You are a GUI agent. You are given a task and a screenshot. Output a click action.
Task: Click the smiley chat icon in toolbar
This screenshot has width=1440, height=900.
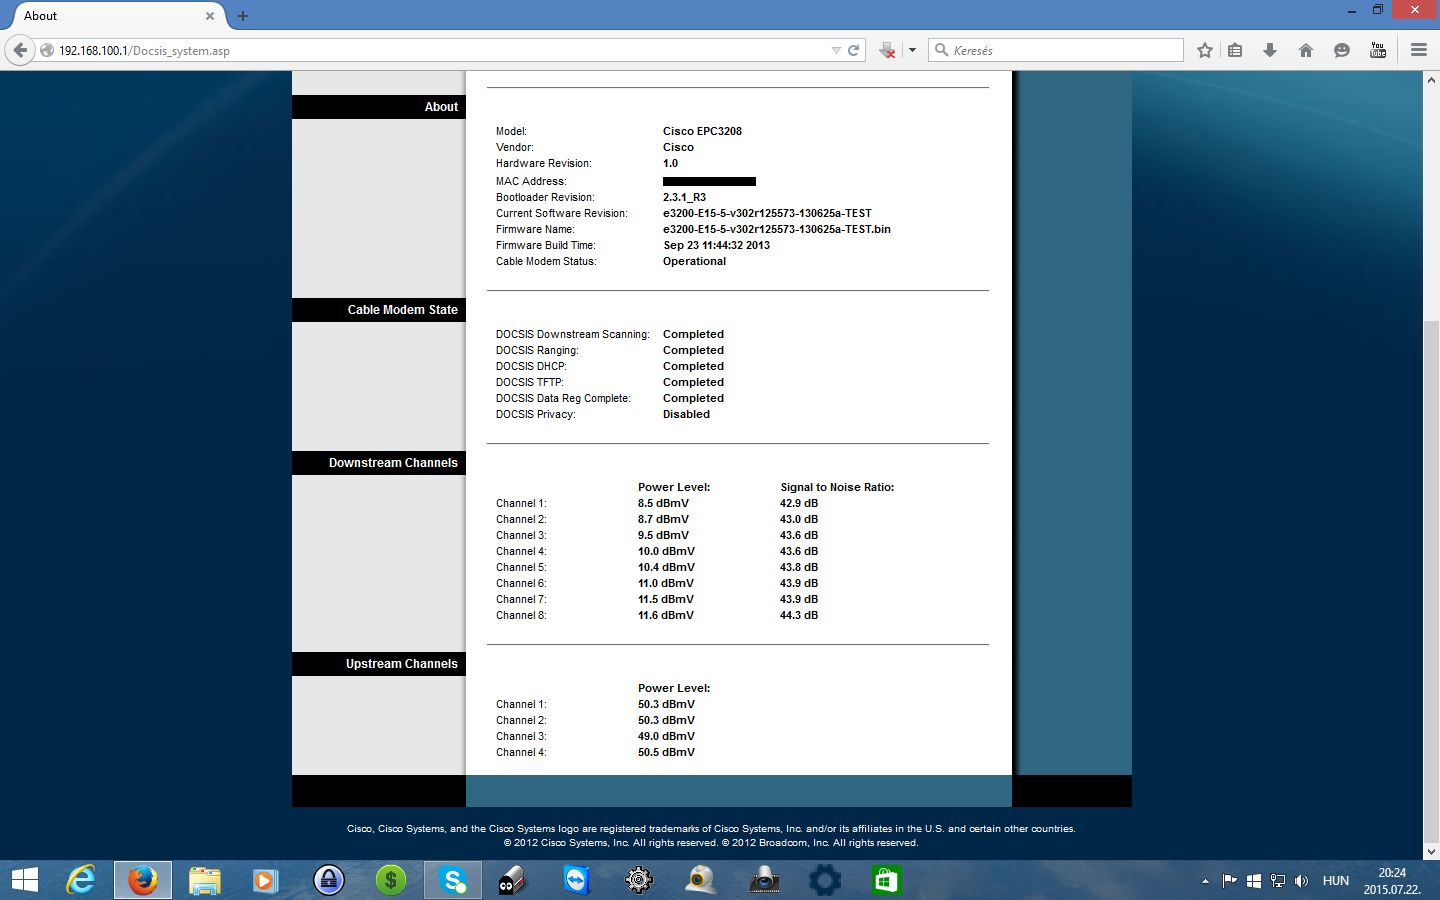click(1342, 50)
